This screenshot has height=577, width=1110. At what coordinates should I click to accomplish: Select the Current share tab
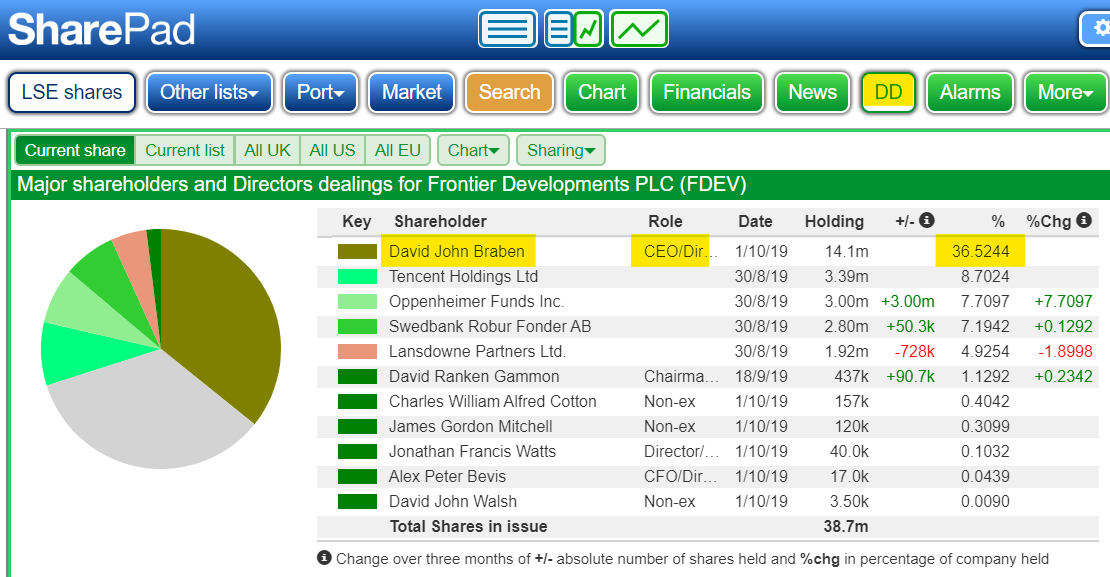[75, 150]
